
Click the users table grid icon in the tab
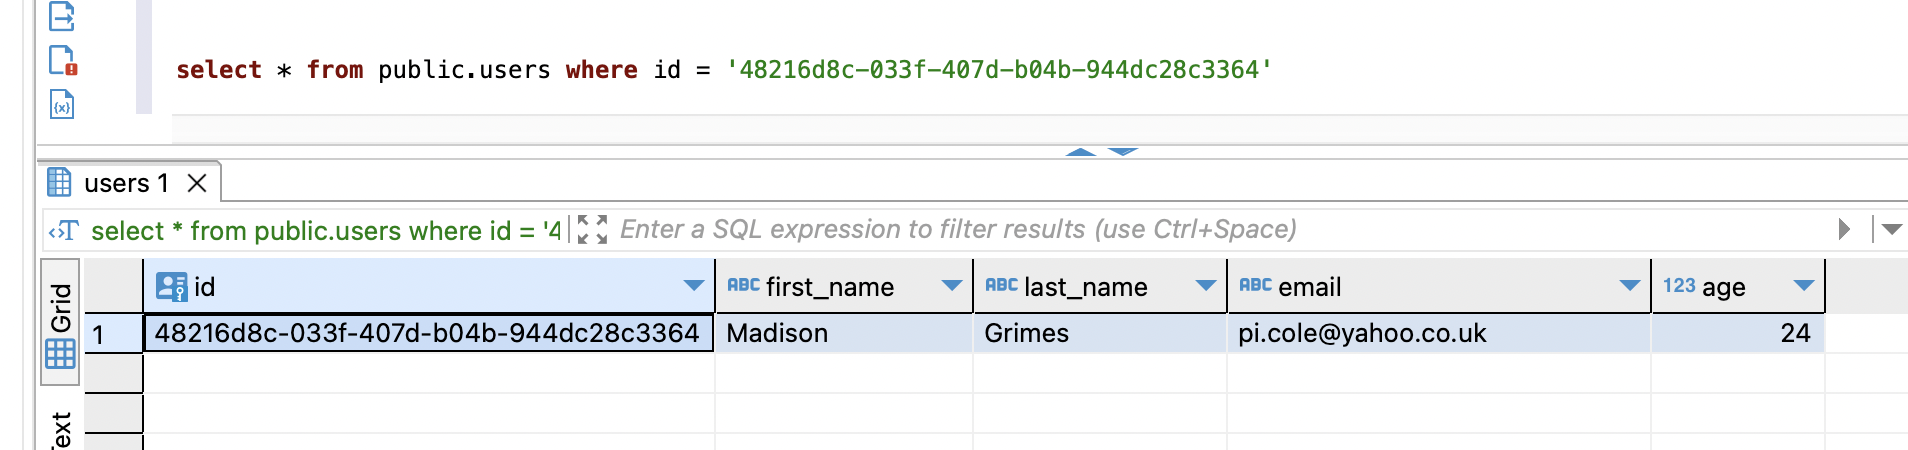coord(60,182)
